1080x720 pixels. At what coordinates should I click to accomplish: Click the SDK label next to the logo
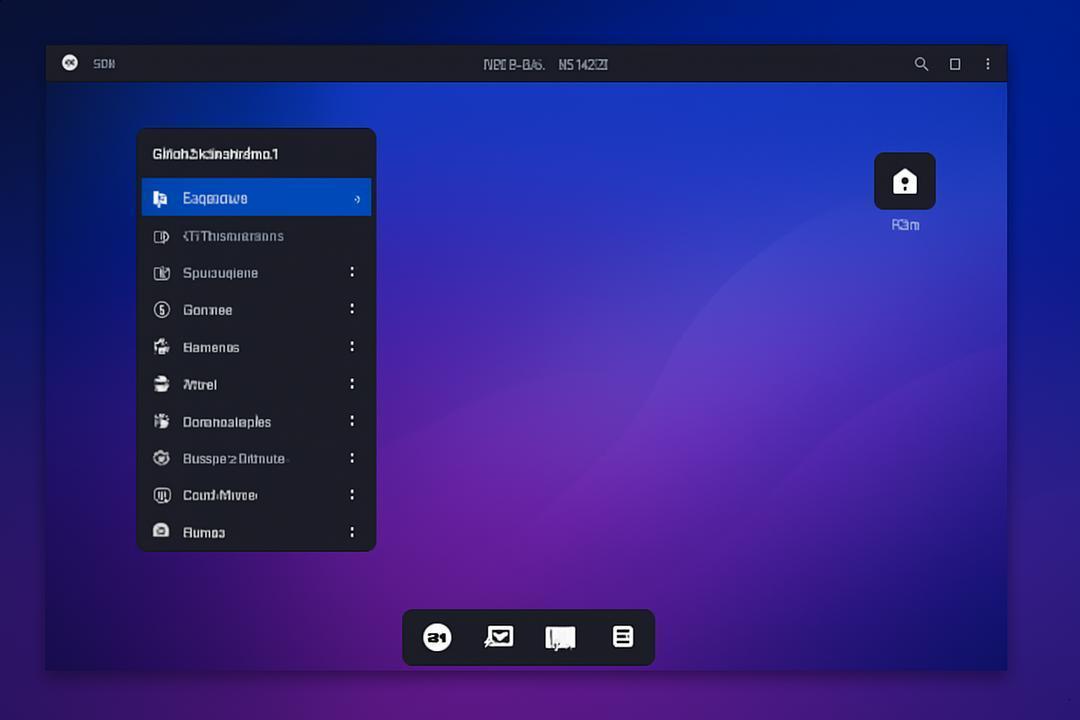click(104, 64)
